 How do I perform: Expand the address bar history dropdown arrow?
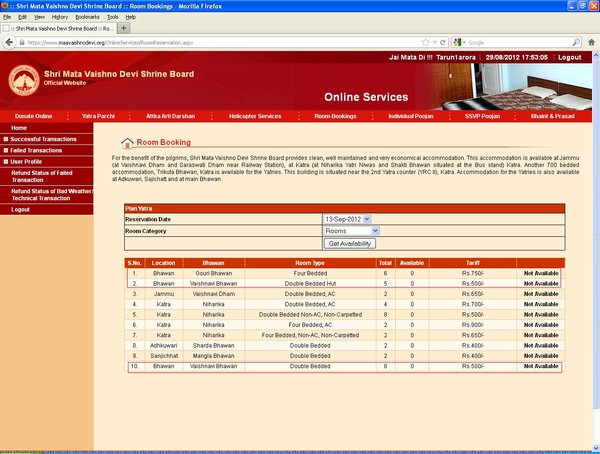(434, 43)
